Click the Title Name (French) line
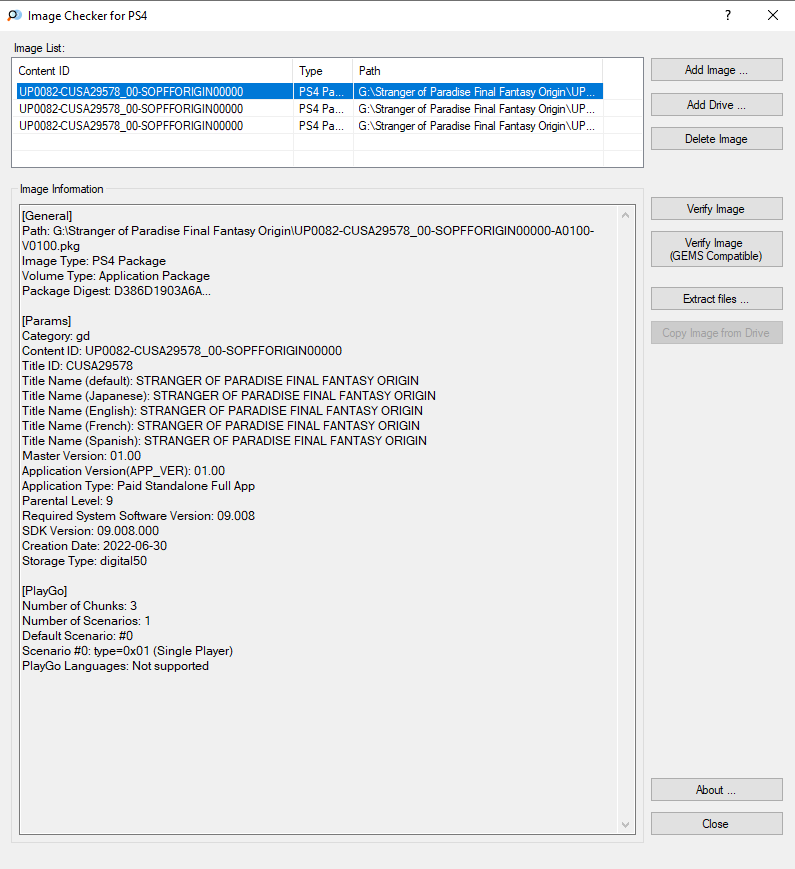 [x=221, y=425]
